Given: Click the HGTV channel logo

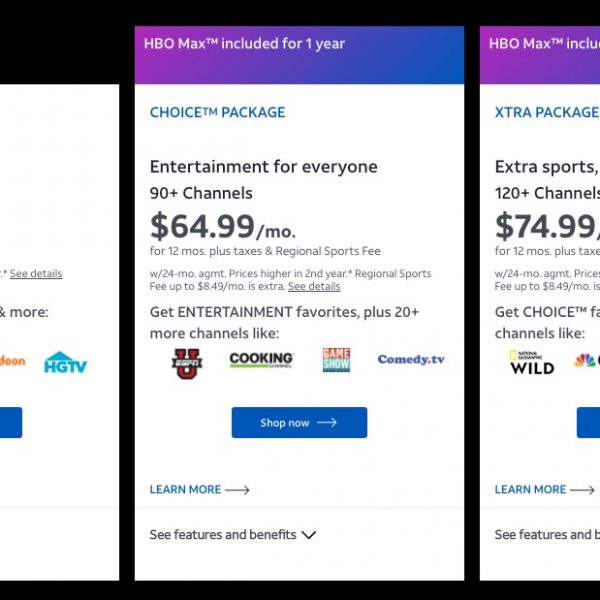Looking at the screenshot, I should point(65,363).
